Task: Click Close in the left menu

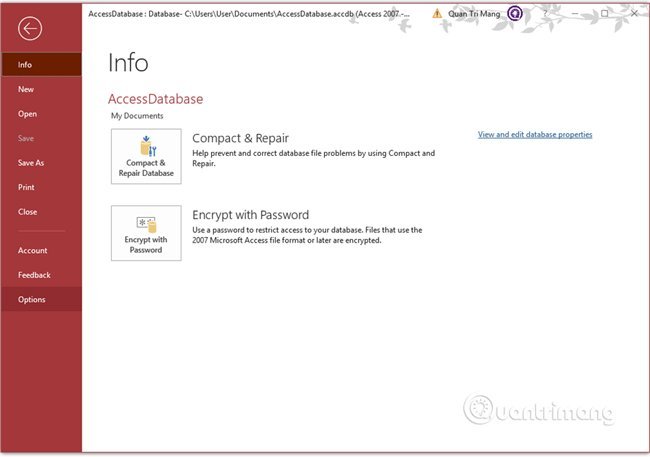Action: [27, 211]
